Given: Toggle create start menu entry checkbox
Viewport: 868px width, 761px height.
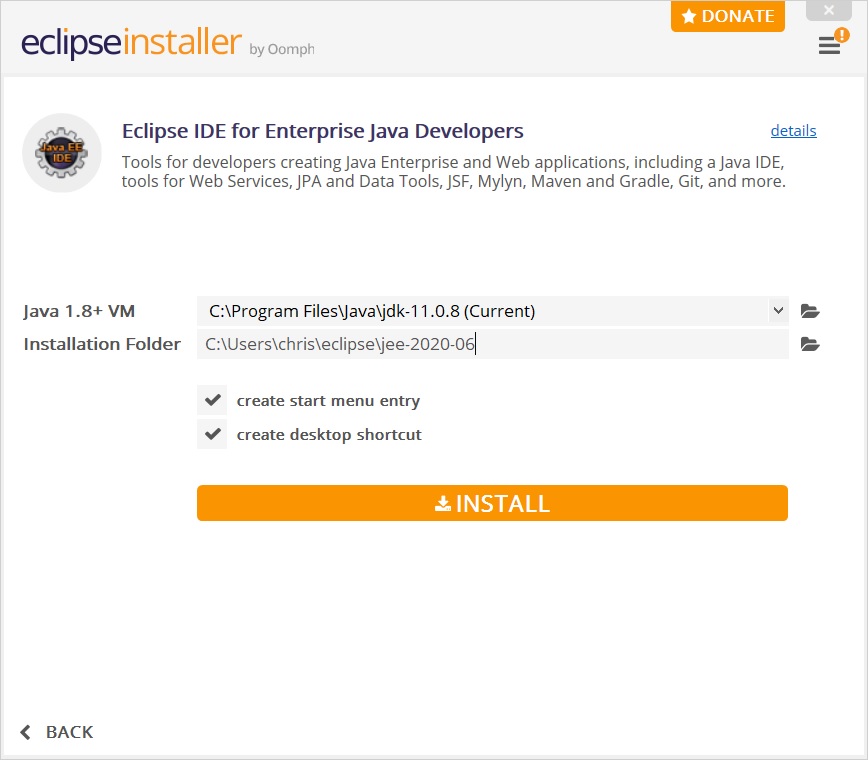Looking at the screenshot, I should [x=212, y=400].
